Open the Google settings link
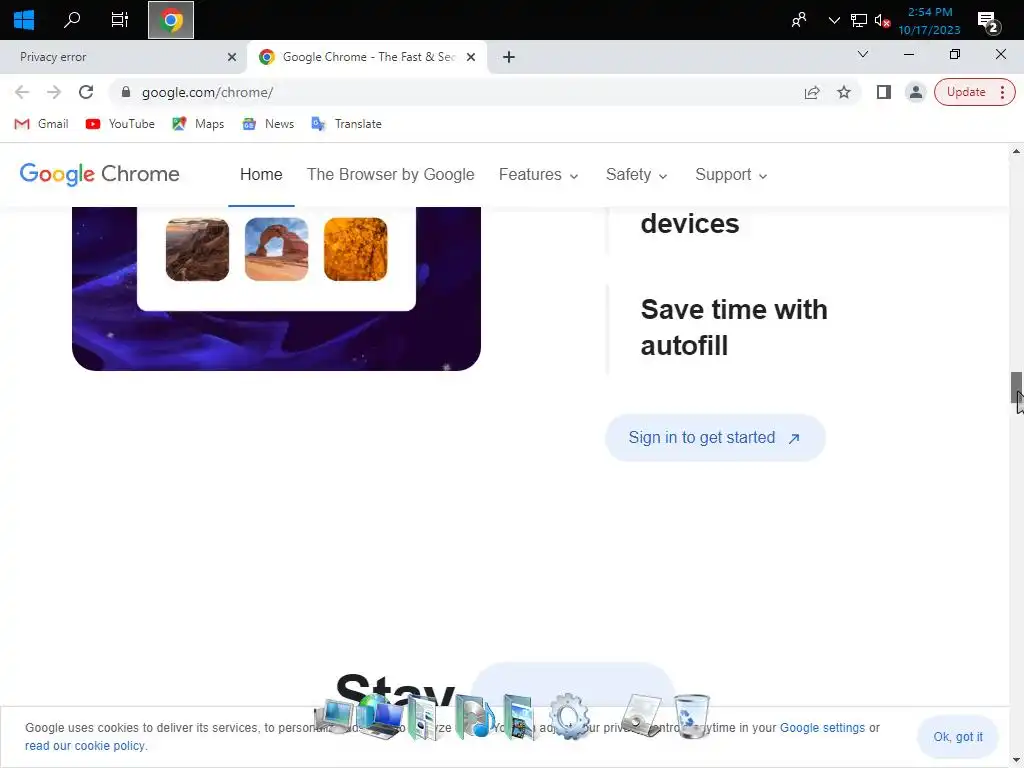 [x=822, y=728]
